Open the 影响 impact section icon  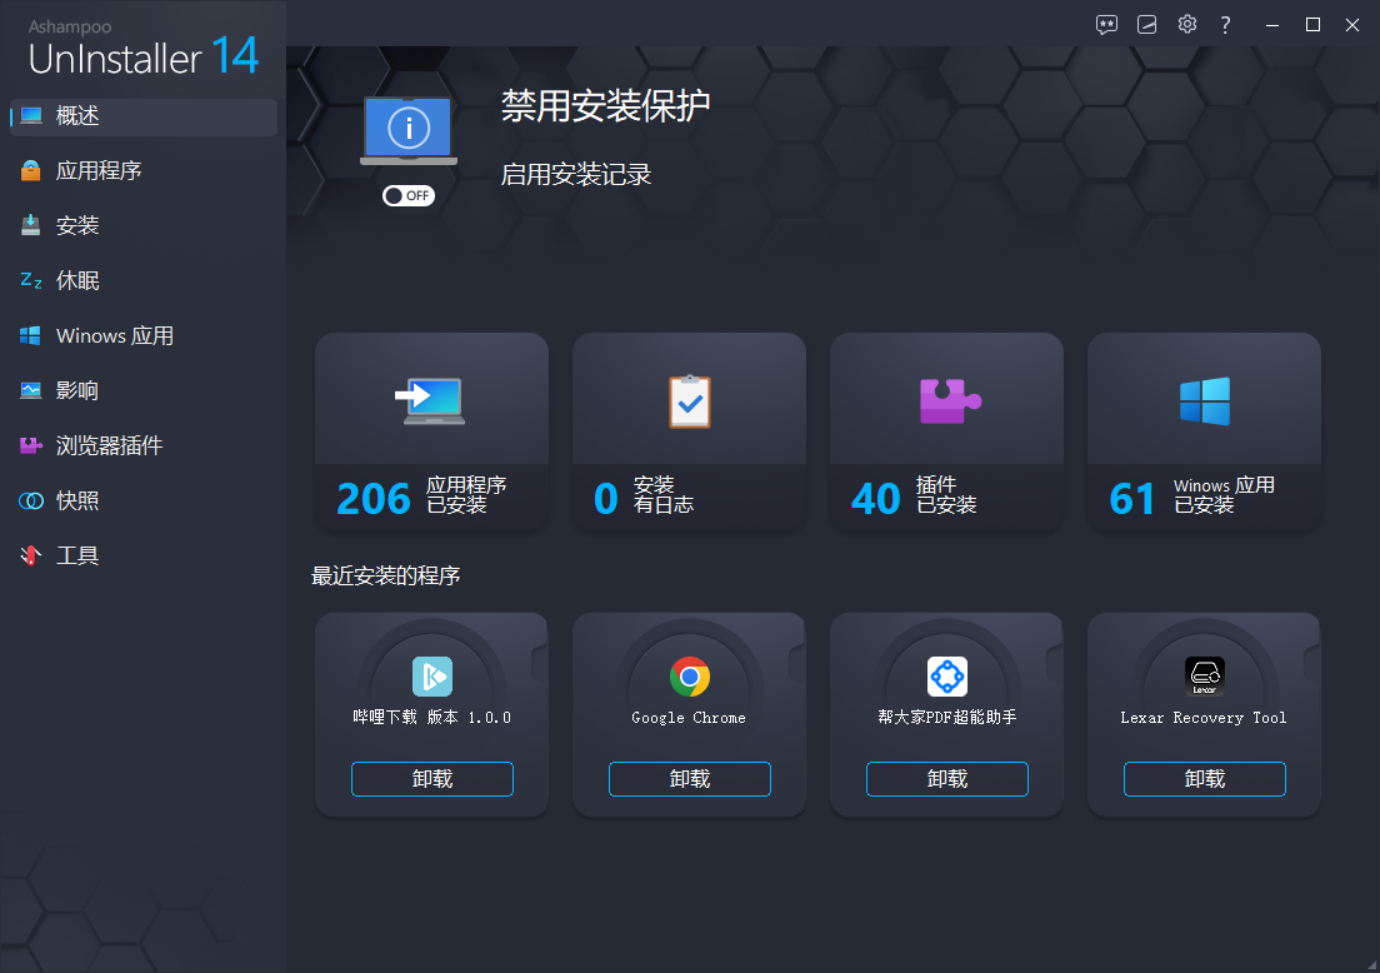pyautogui.click(x=31, y=390)
